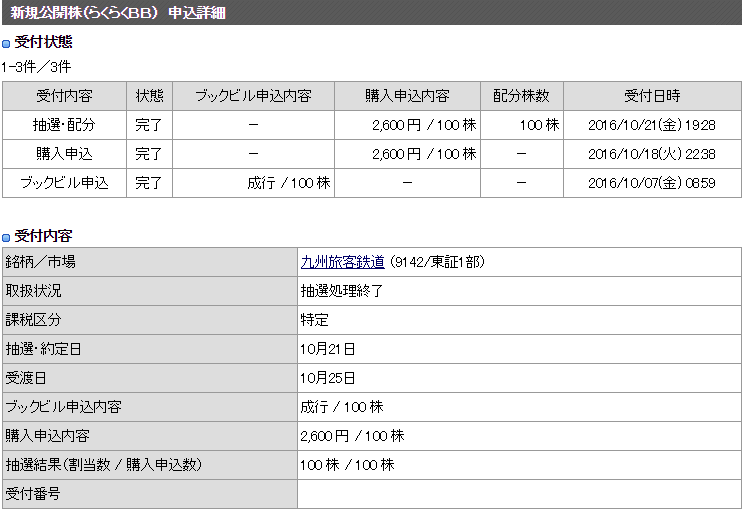Click the 抽選処理終了 status value

point(342,291)
